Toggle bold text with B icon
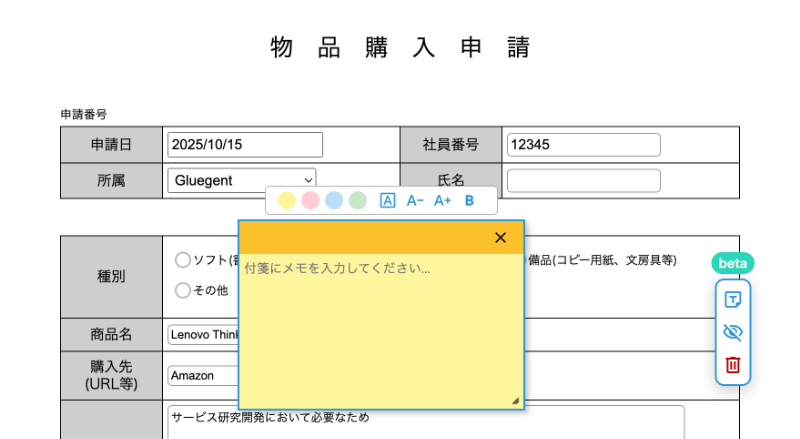This screenshot has height=439, width=800. click(469, 201)
